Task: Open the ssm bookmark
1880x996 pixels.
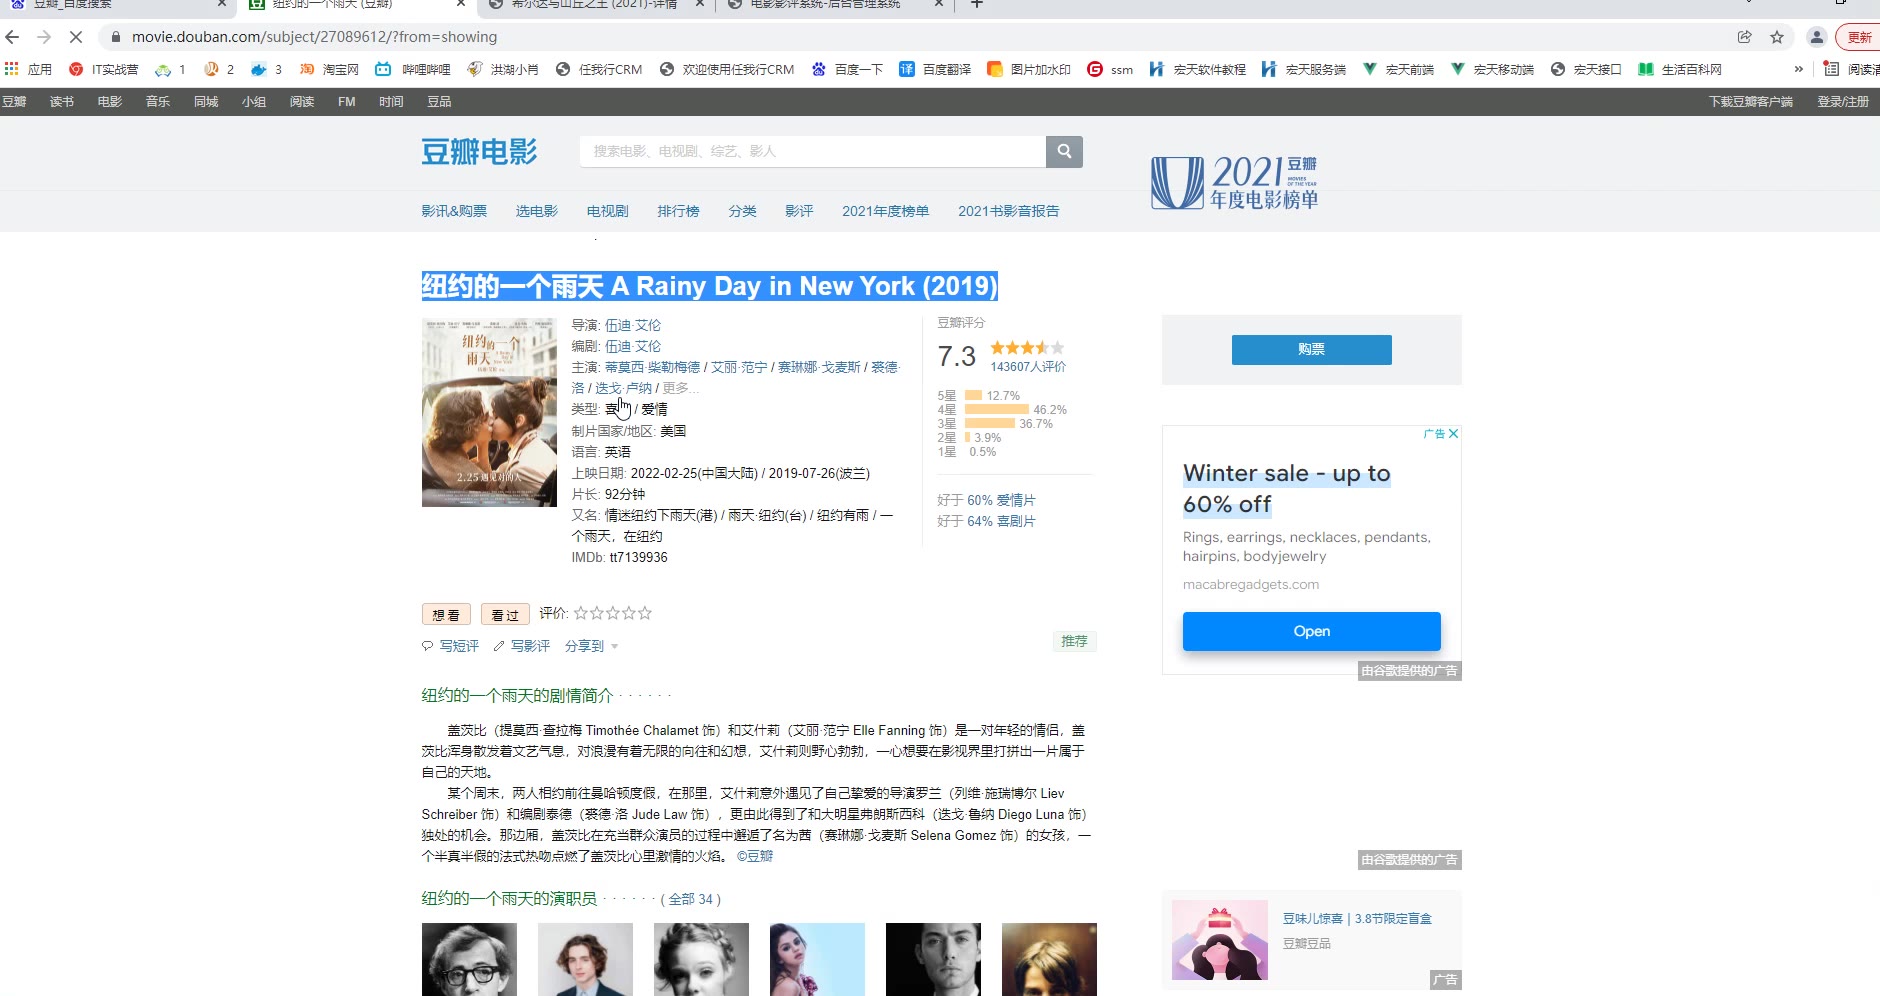Action: (x=1110, y=69)
